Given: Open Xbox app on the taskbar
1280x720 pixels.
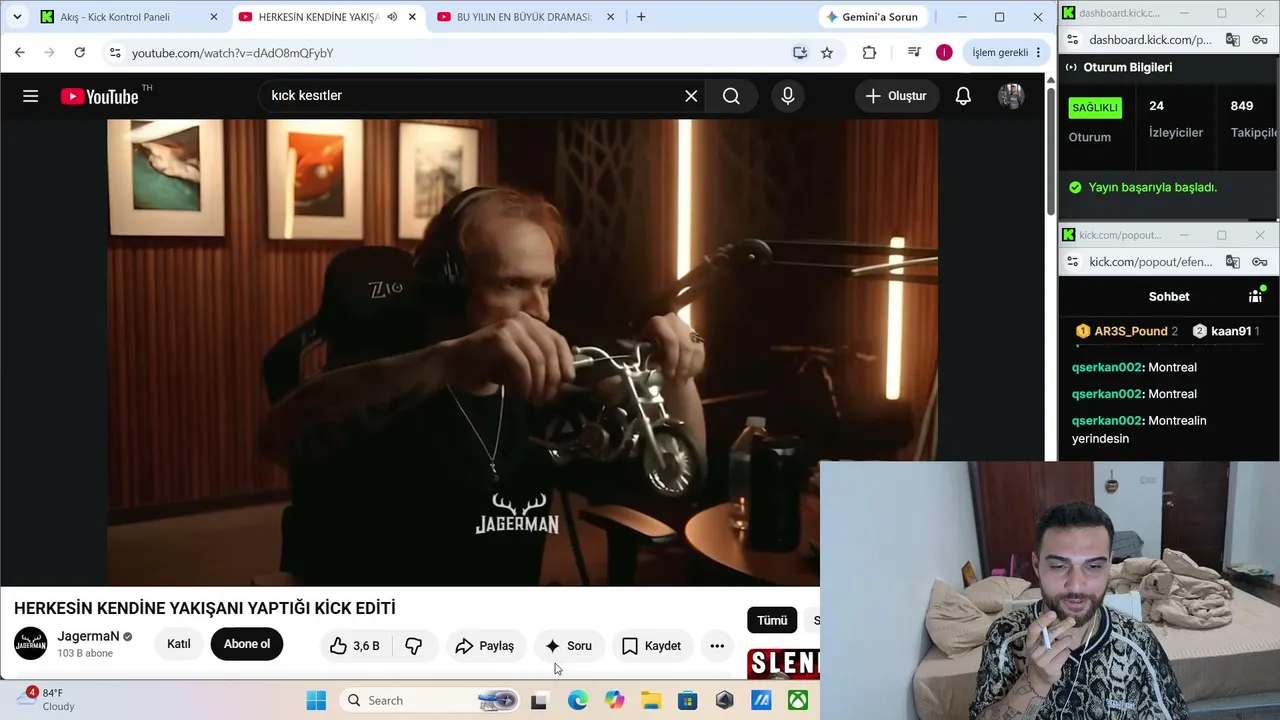Looking at the screenshot, I should [x=797, y=701].
